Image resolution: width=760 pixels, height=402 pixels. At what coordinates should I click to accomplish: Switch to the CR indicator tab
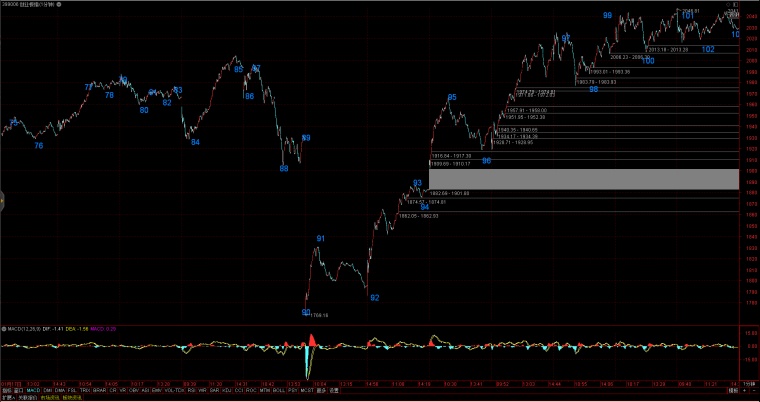pos(113,390)
